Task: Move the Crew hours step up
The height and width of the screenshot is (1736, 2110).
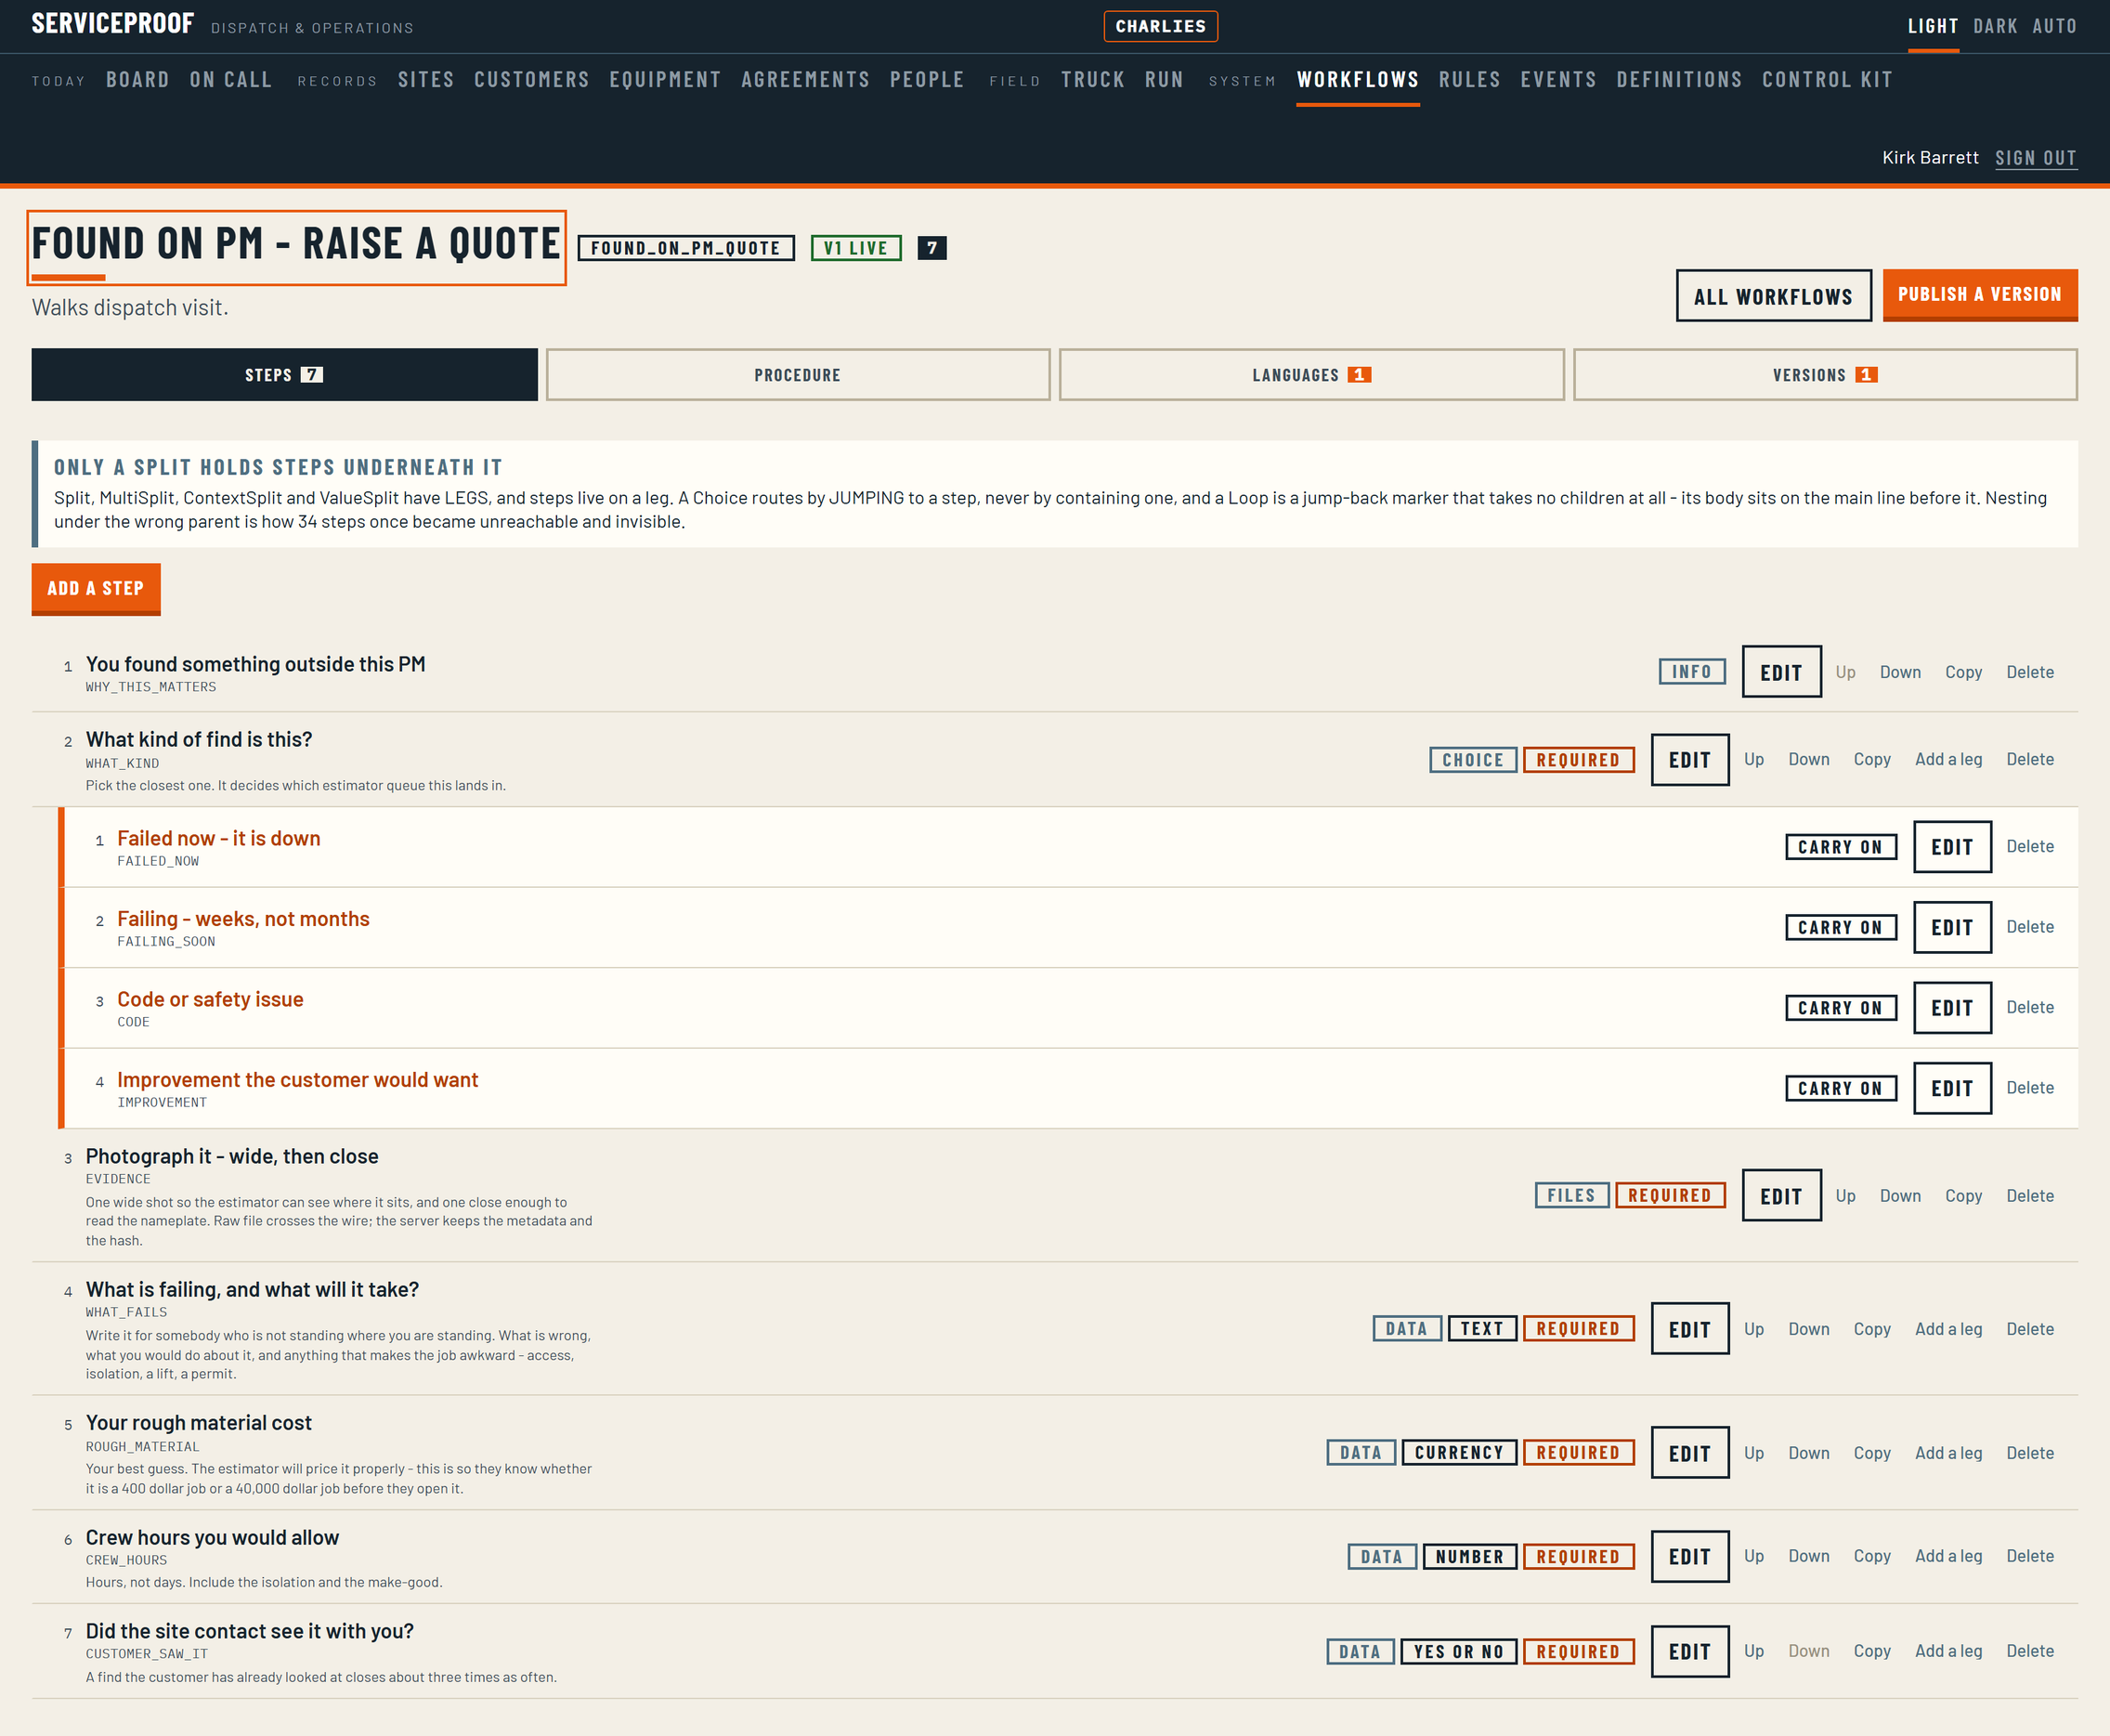Action: point(1754,1556)
